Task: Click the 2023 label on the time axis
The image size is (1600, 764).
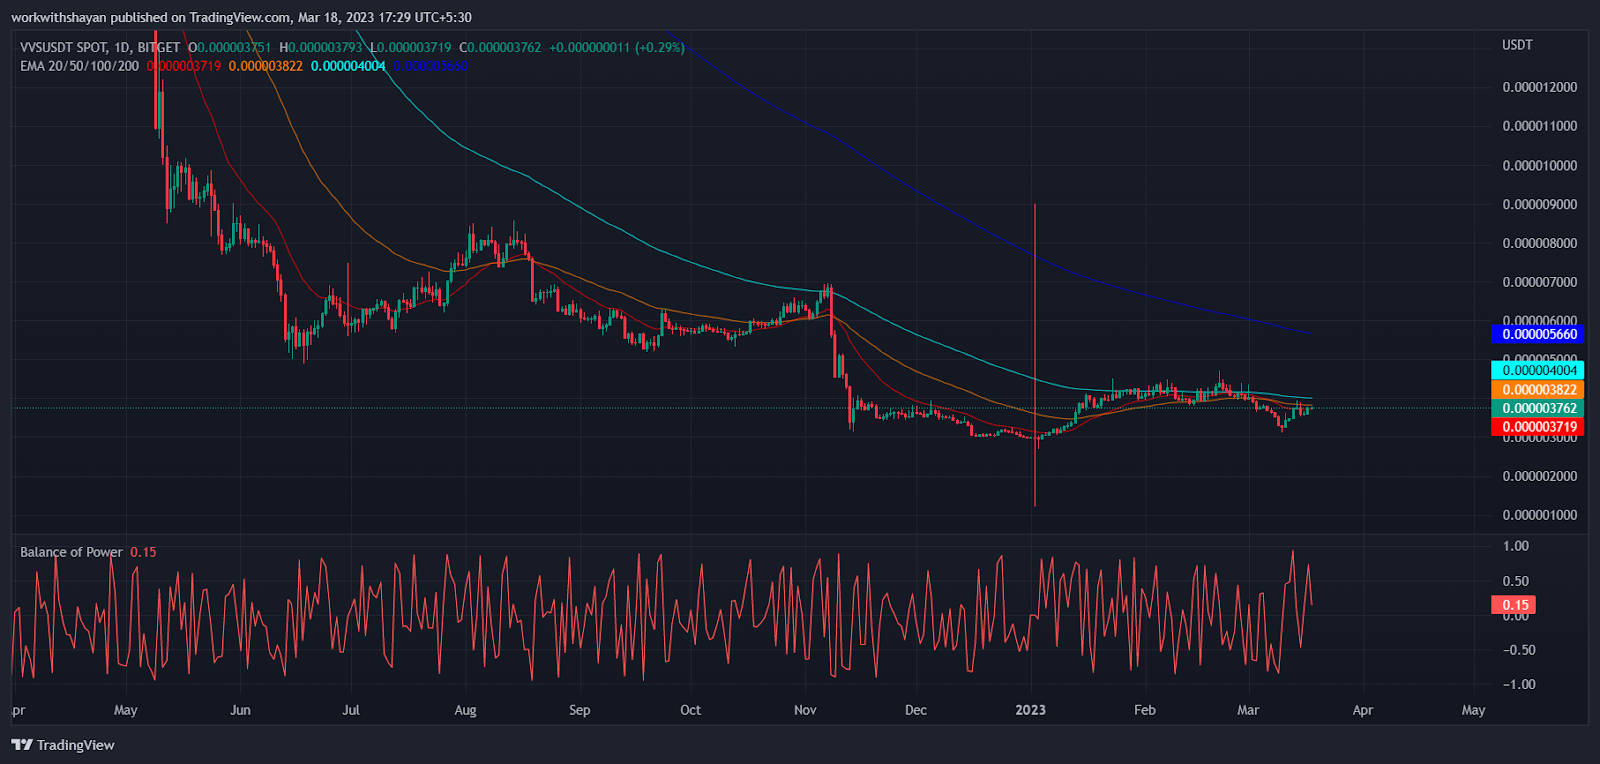Action: [x=1030, y=710]
